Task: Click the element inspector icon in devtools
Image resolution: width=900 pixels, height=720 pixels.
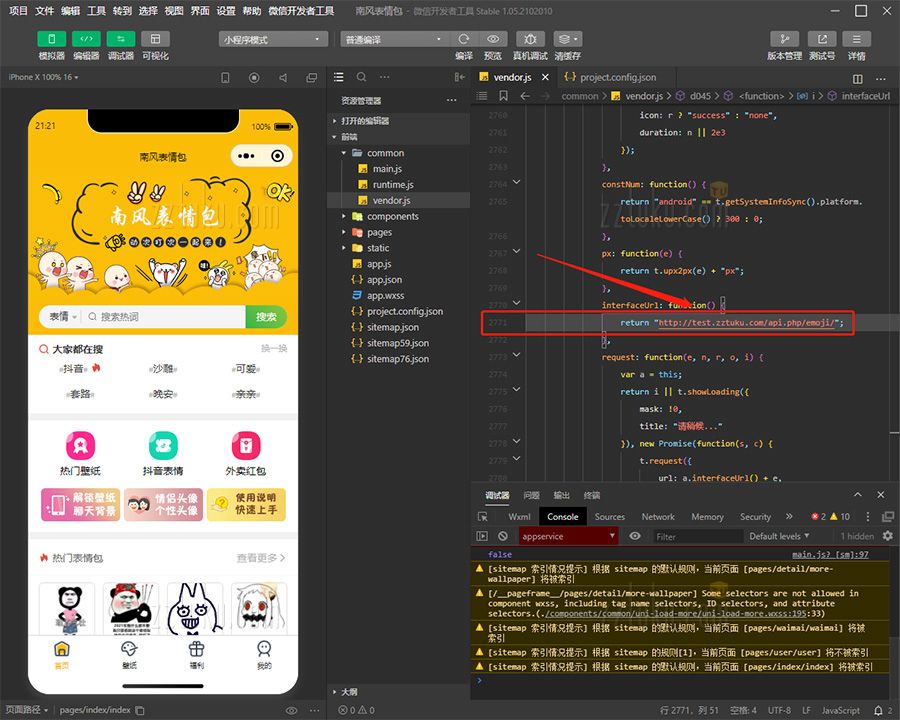Action: [483, 517]
